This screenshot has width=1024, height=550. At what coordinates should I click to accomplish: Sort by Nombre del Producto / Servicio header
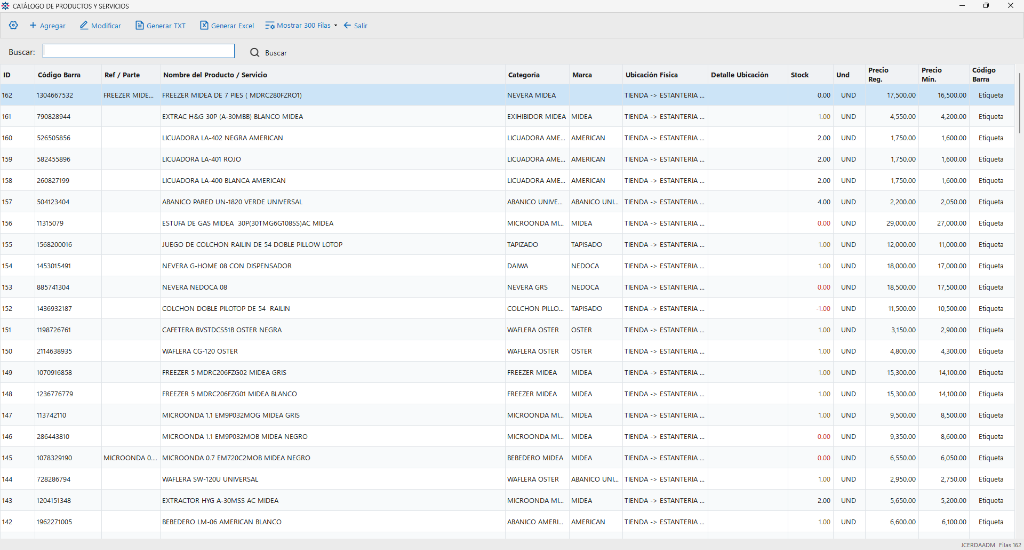pyautogui.click(x=215, y=74)
